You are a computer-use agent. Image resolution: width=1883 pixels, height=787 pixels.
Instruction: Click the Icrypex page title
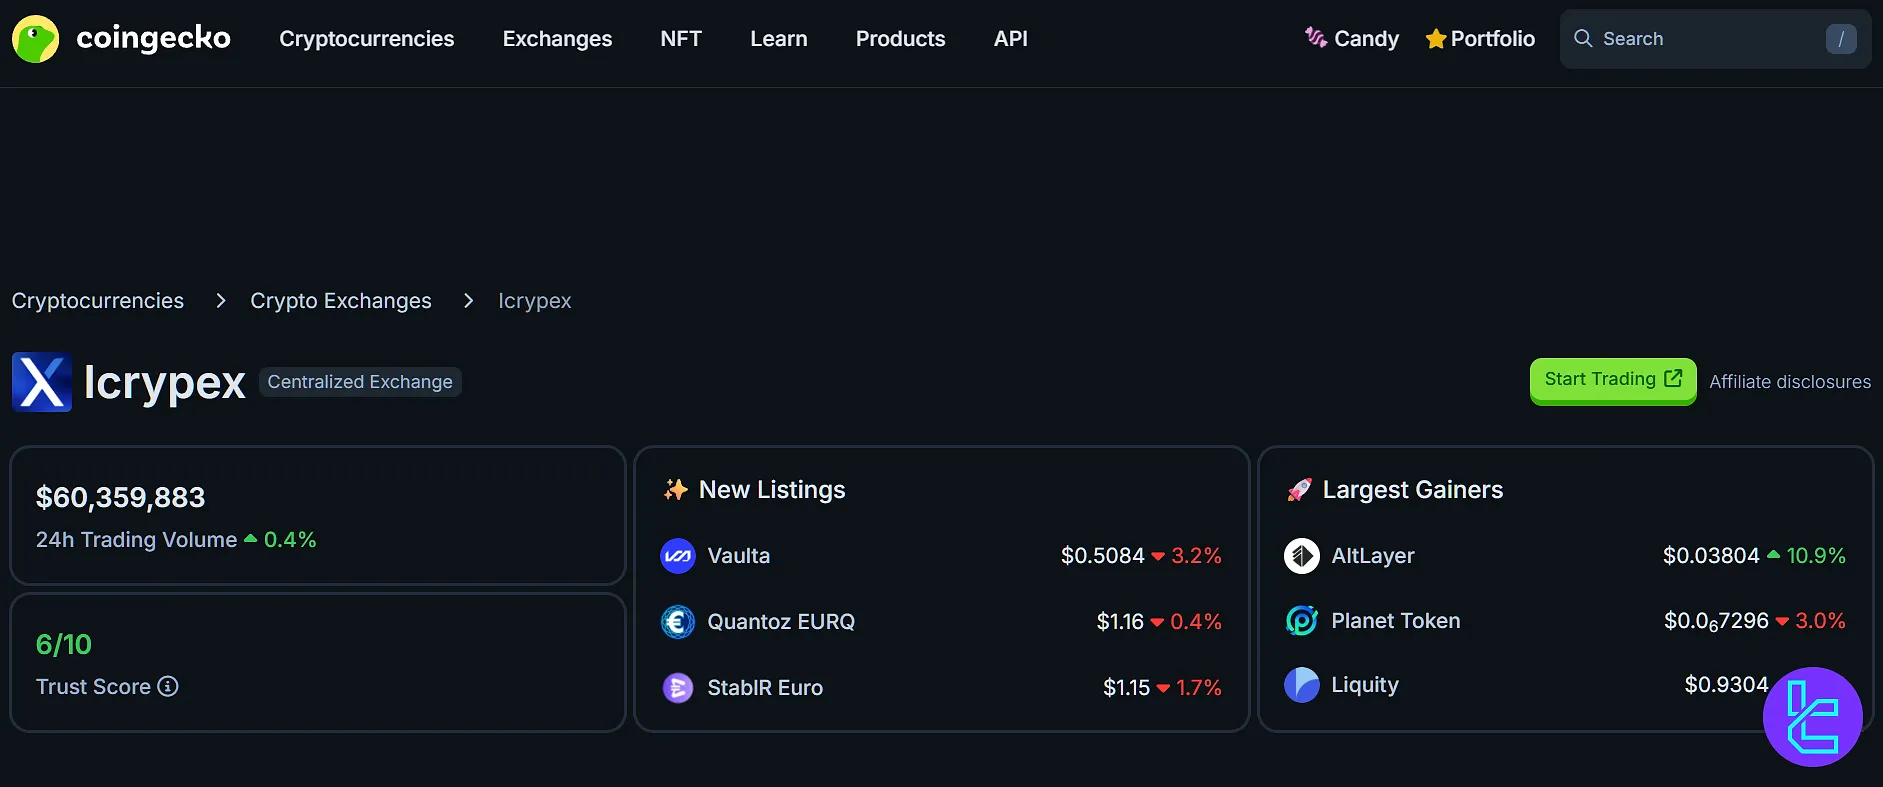165,383
